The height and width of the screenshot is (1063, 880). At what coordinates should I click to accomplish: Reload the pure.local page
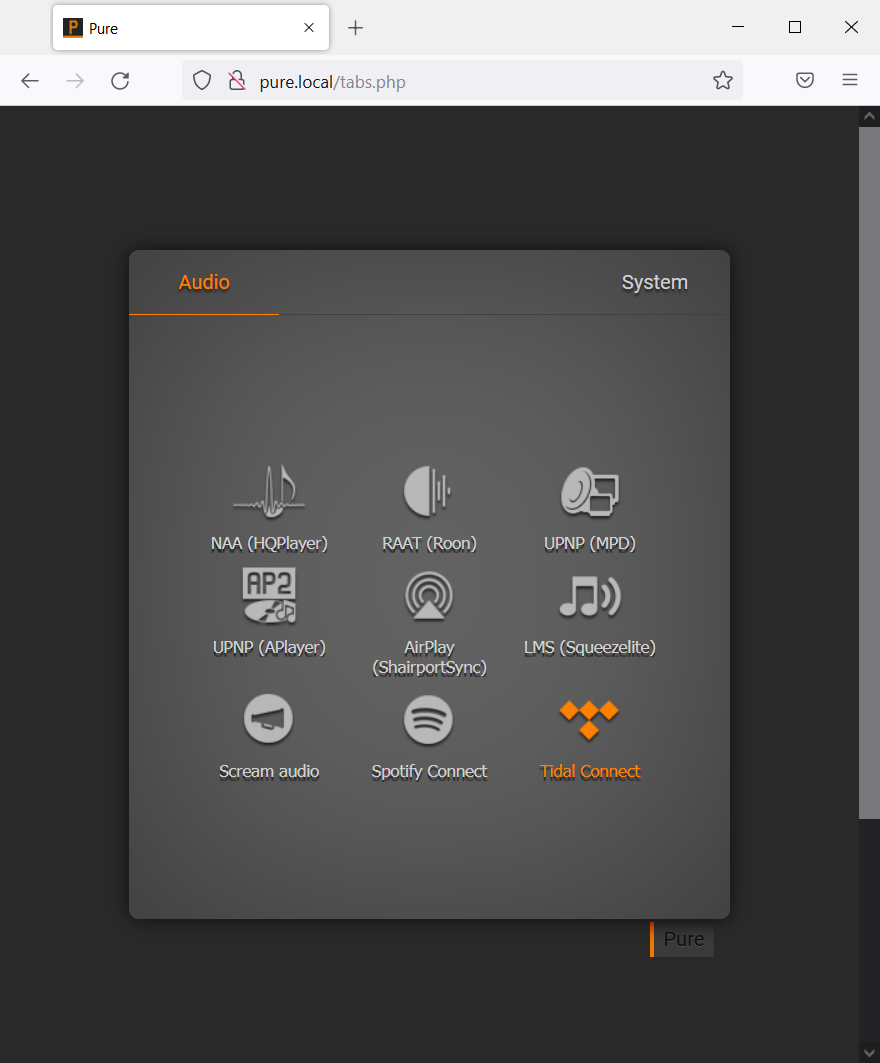[x=120, y=81]
